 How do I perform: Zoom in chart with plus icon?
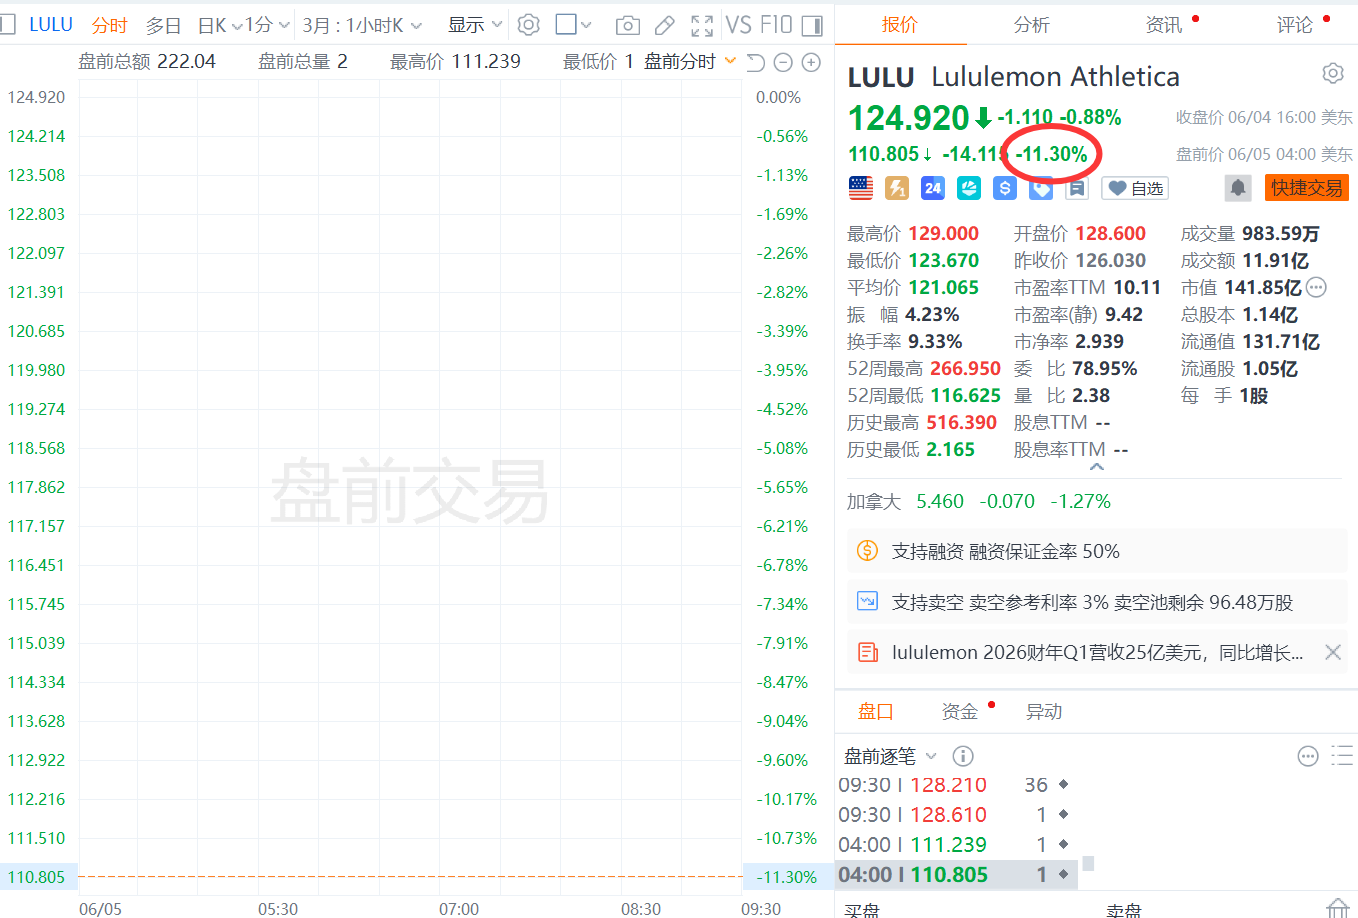pos(812,62)
